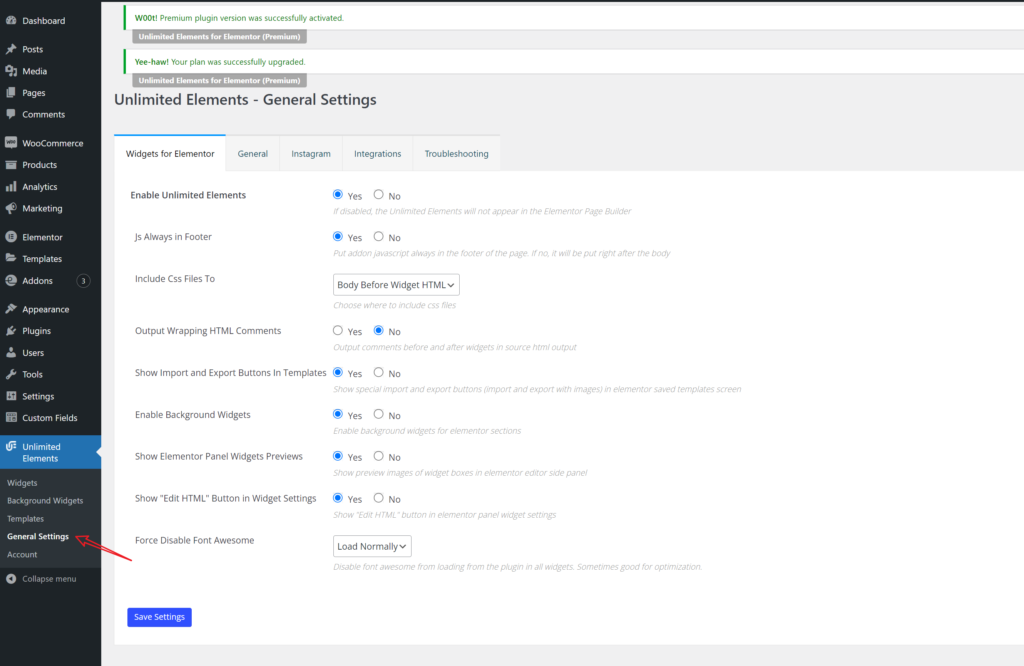The width and height of the screenshot is (1024, 666).
Task: Set Show Import and Export Buttons to No
Action: [x=378, y=372]
